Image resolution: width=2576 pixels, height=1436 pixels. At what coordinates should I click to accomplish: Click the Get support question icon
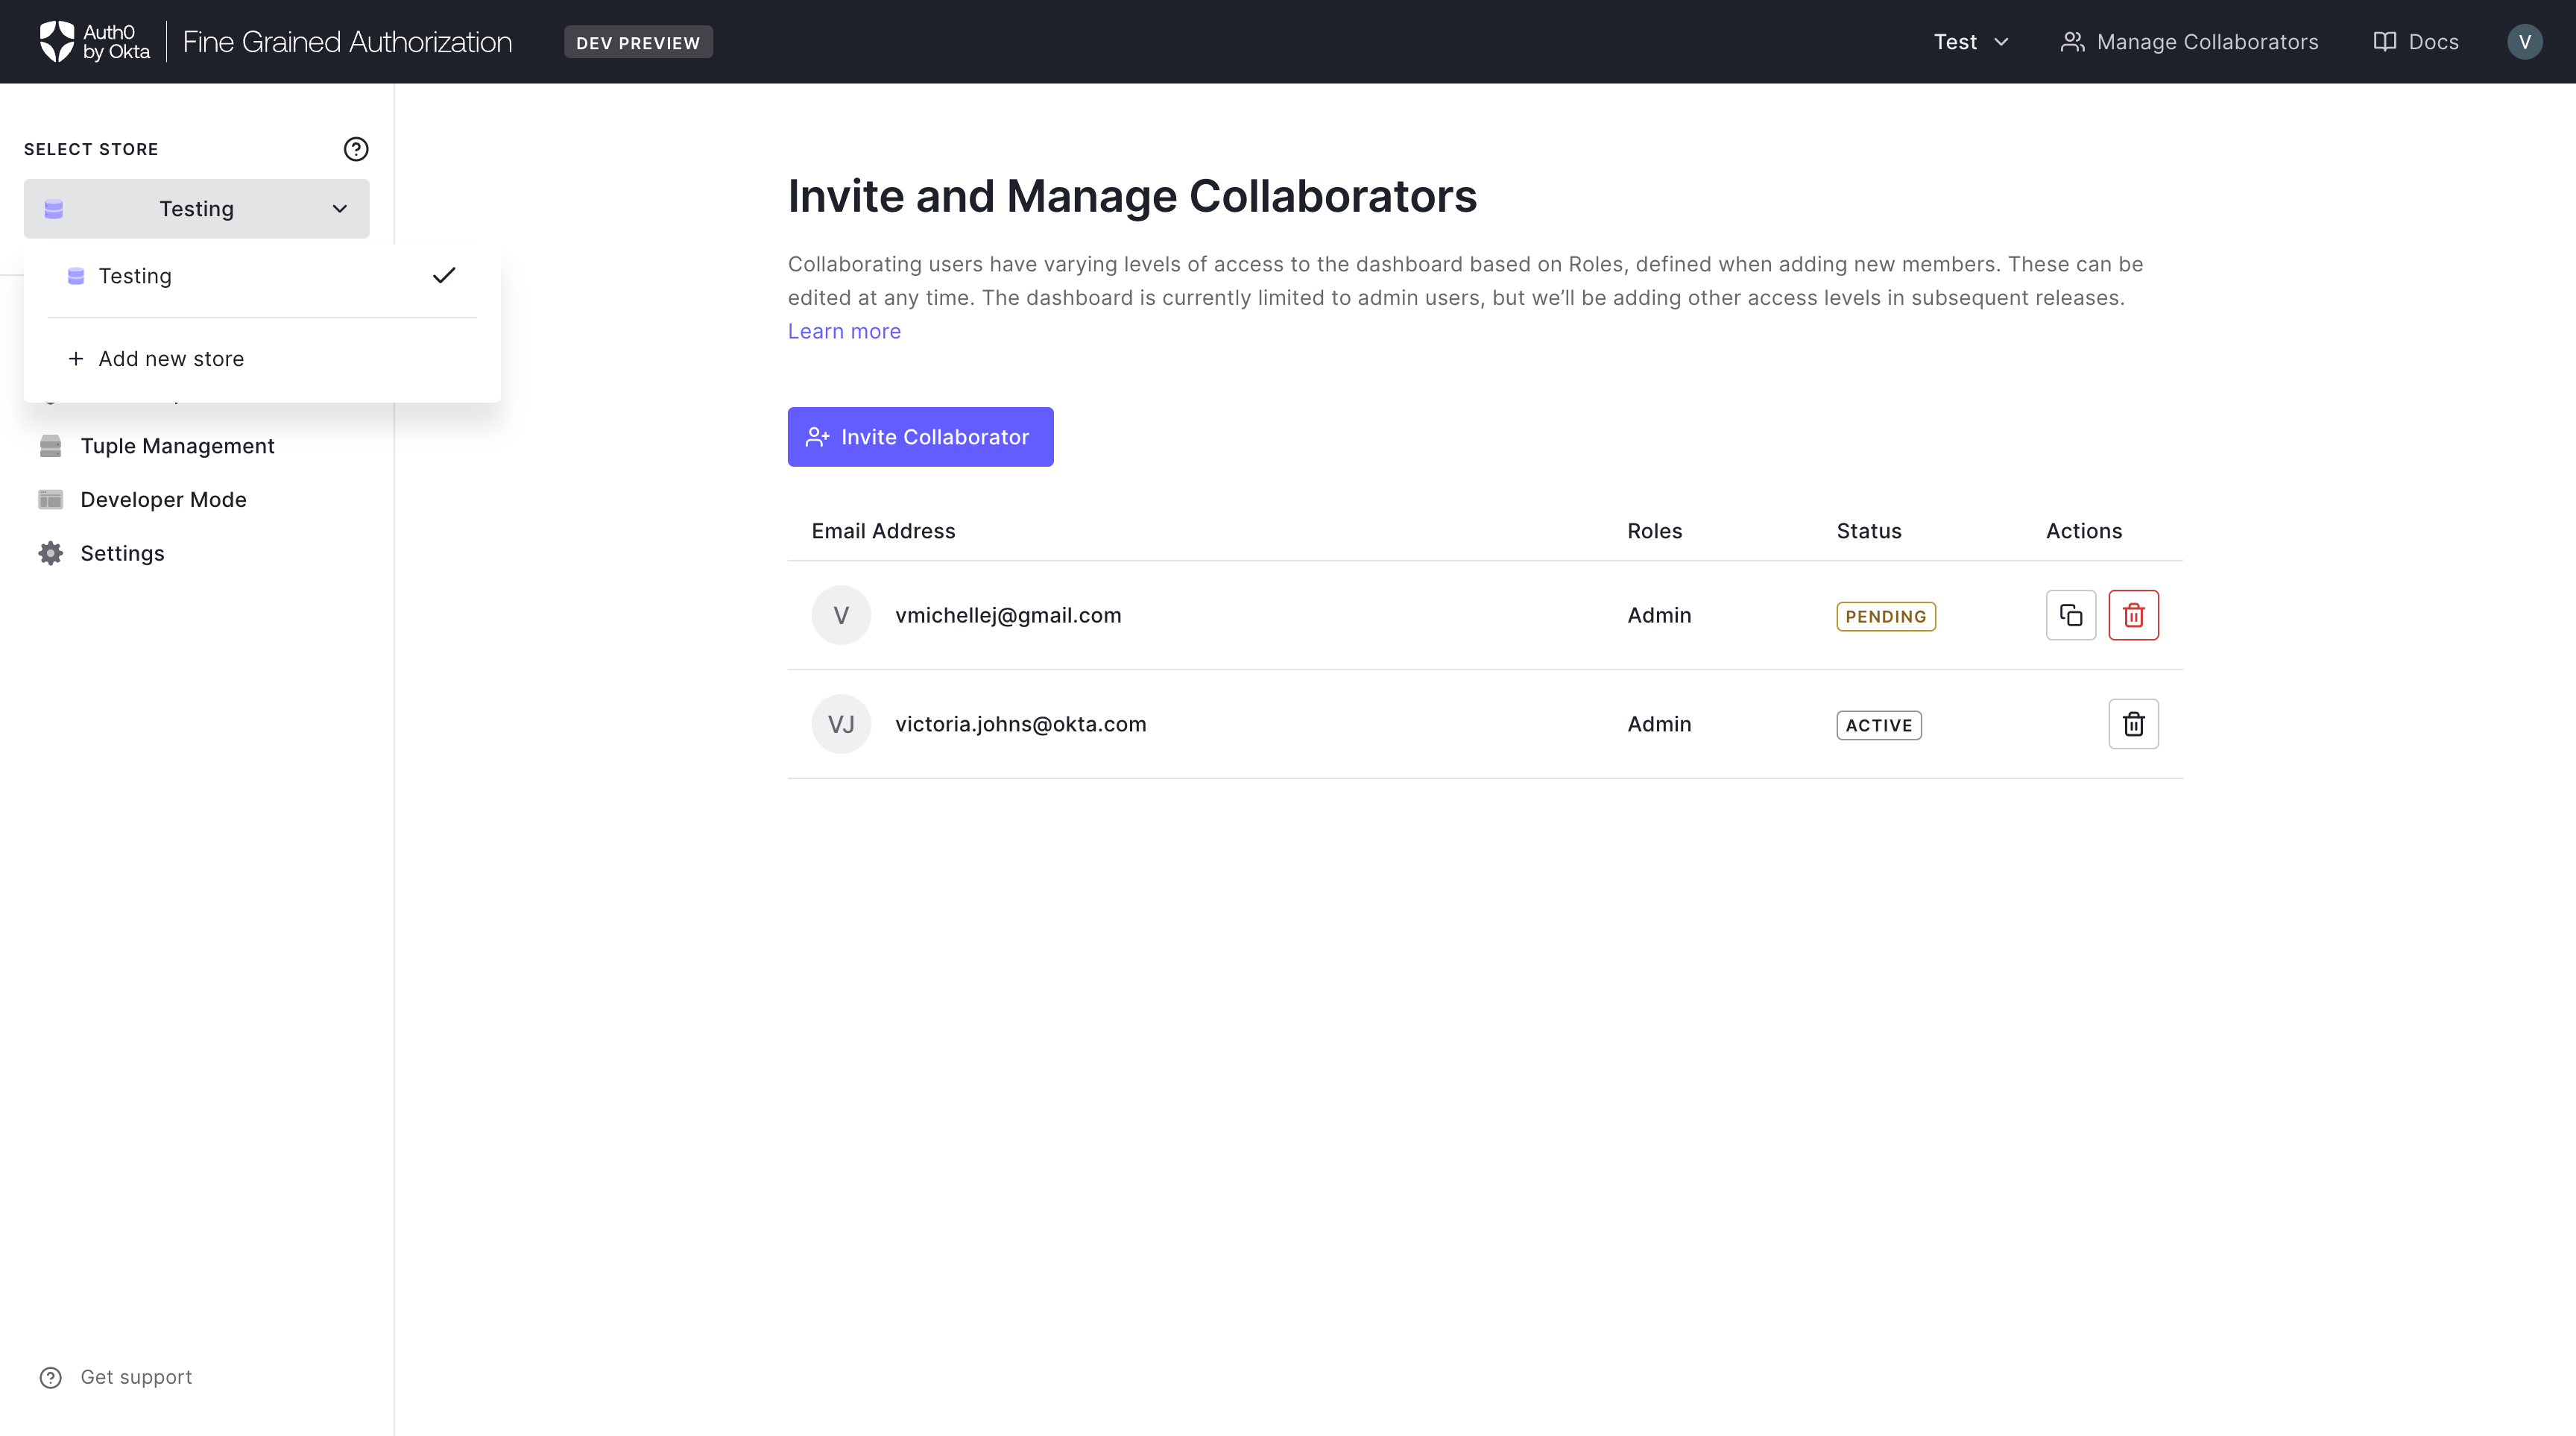coord(50,1378)
